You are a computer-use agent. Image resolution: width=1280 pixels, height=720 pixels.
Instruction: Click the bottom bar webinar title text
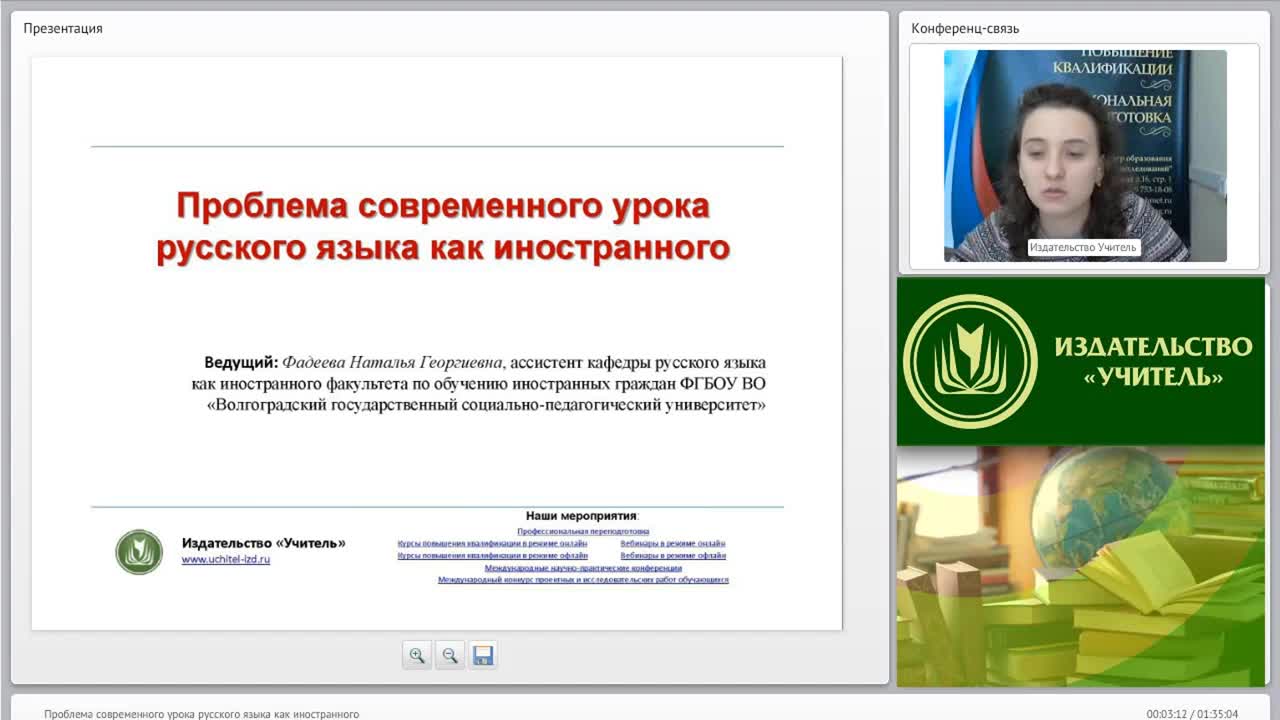201,714
